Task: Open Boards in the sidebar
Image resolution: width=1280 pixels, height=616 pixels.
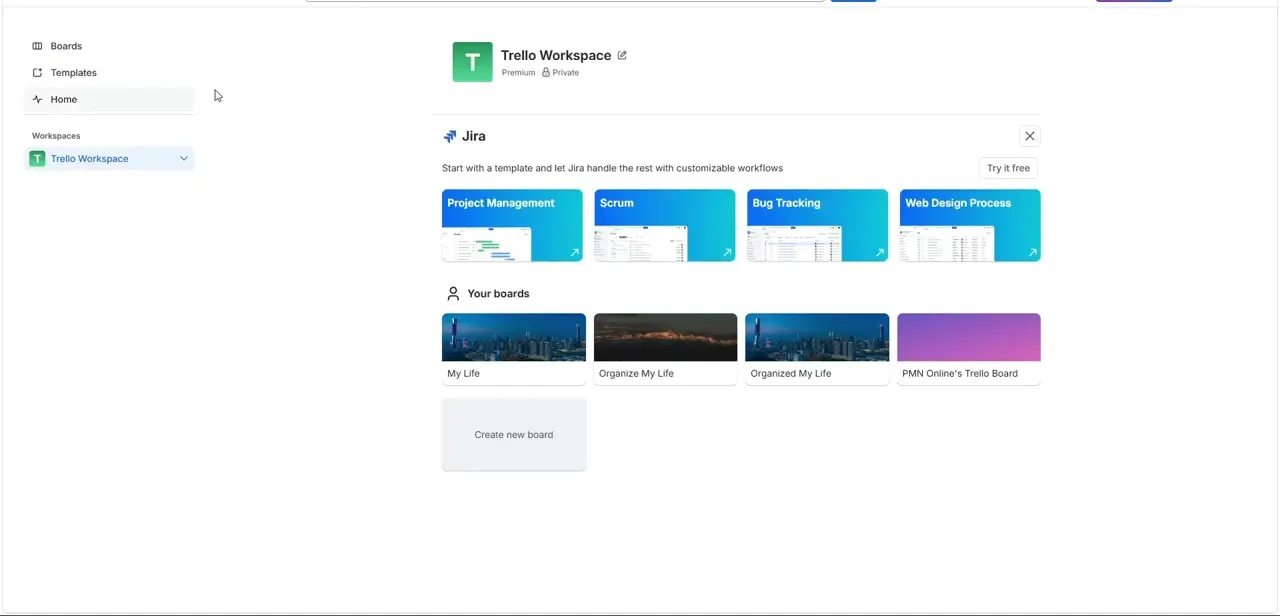Action: tap(109, 46)
